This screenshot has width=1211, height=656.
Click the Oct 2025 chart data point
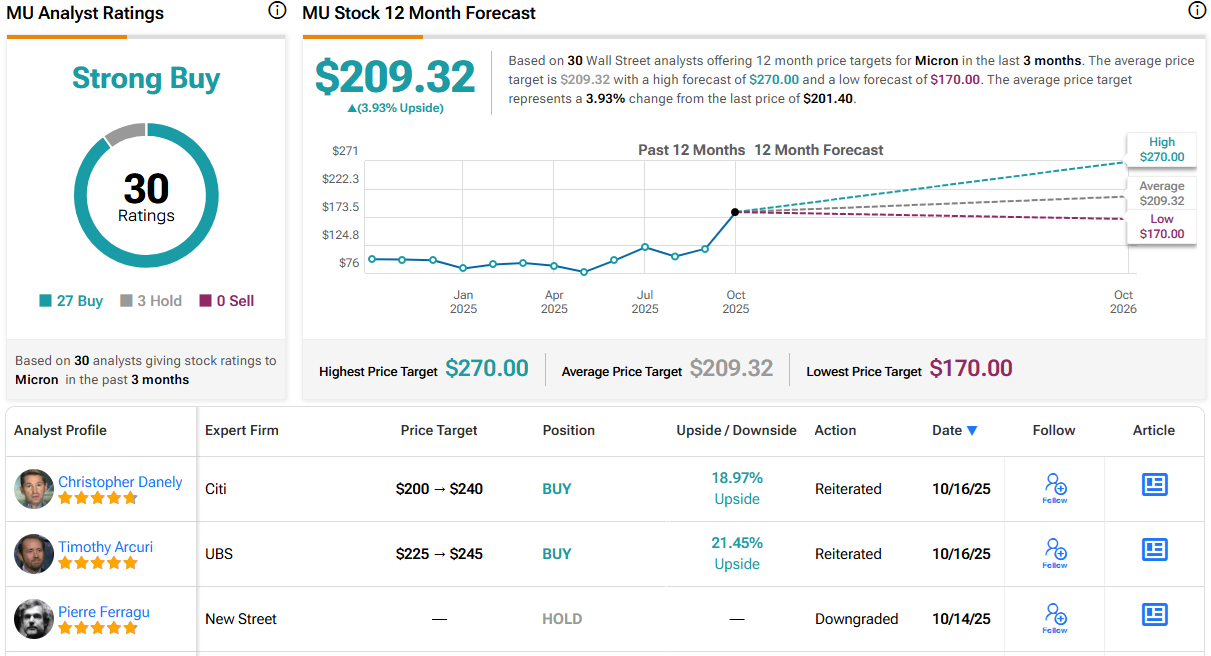click(735, 212)
